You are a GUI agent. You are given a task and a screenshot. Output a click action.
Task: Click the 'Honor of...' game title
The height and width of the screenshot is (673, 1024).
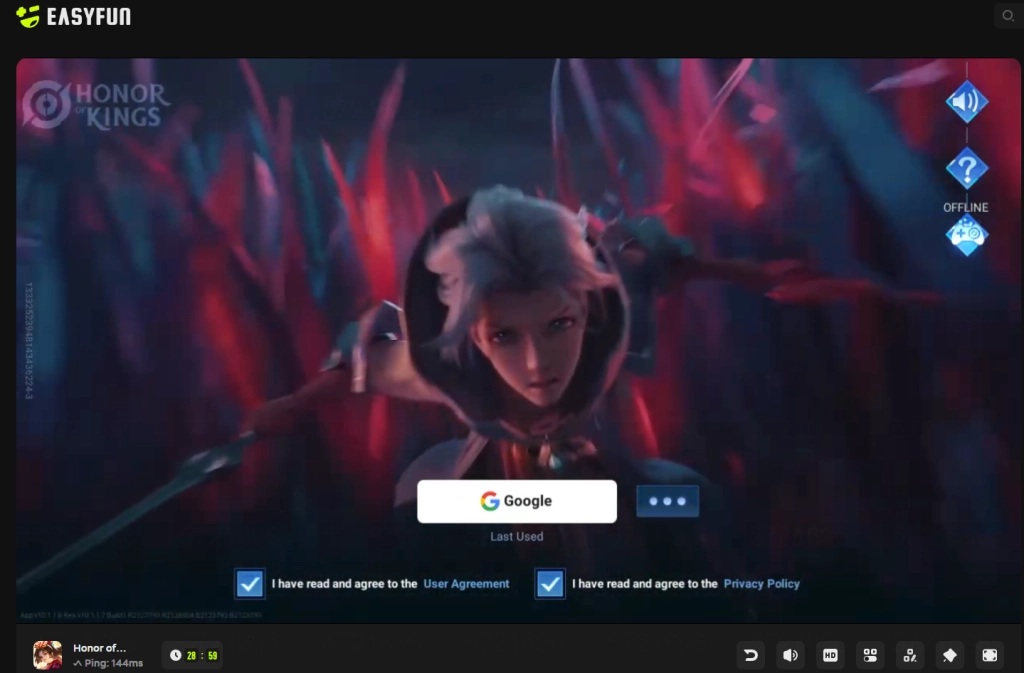click(x=100, y=648)
